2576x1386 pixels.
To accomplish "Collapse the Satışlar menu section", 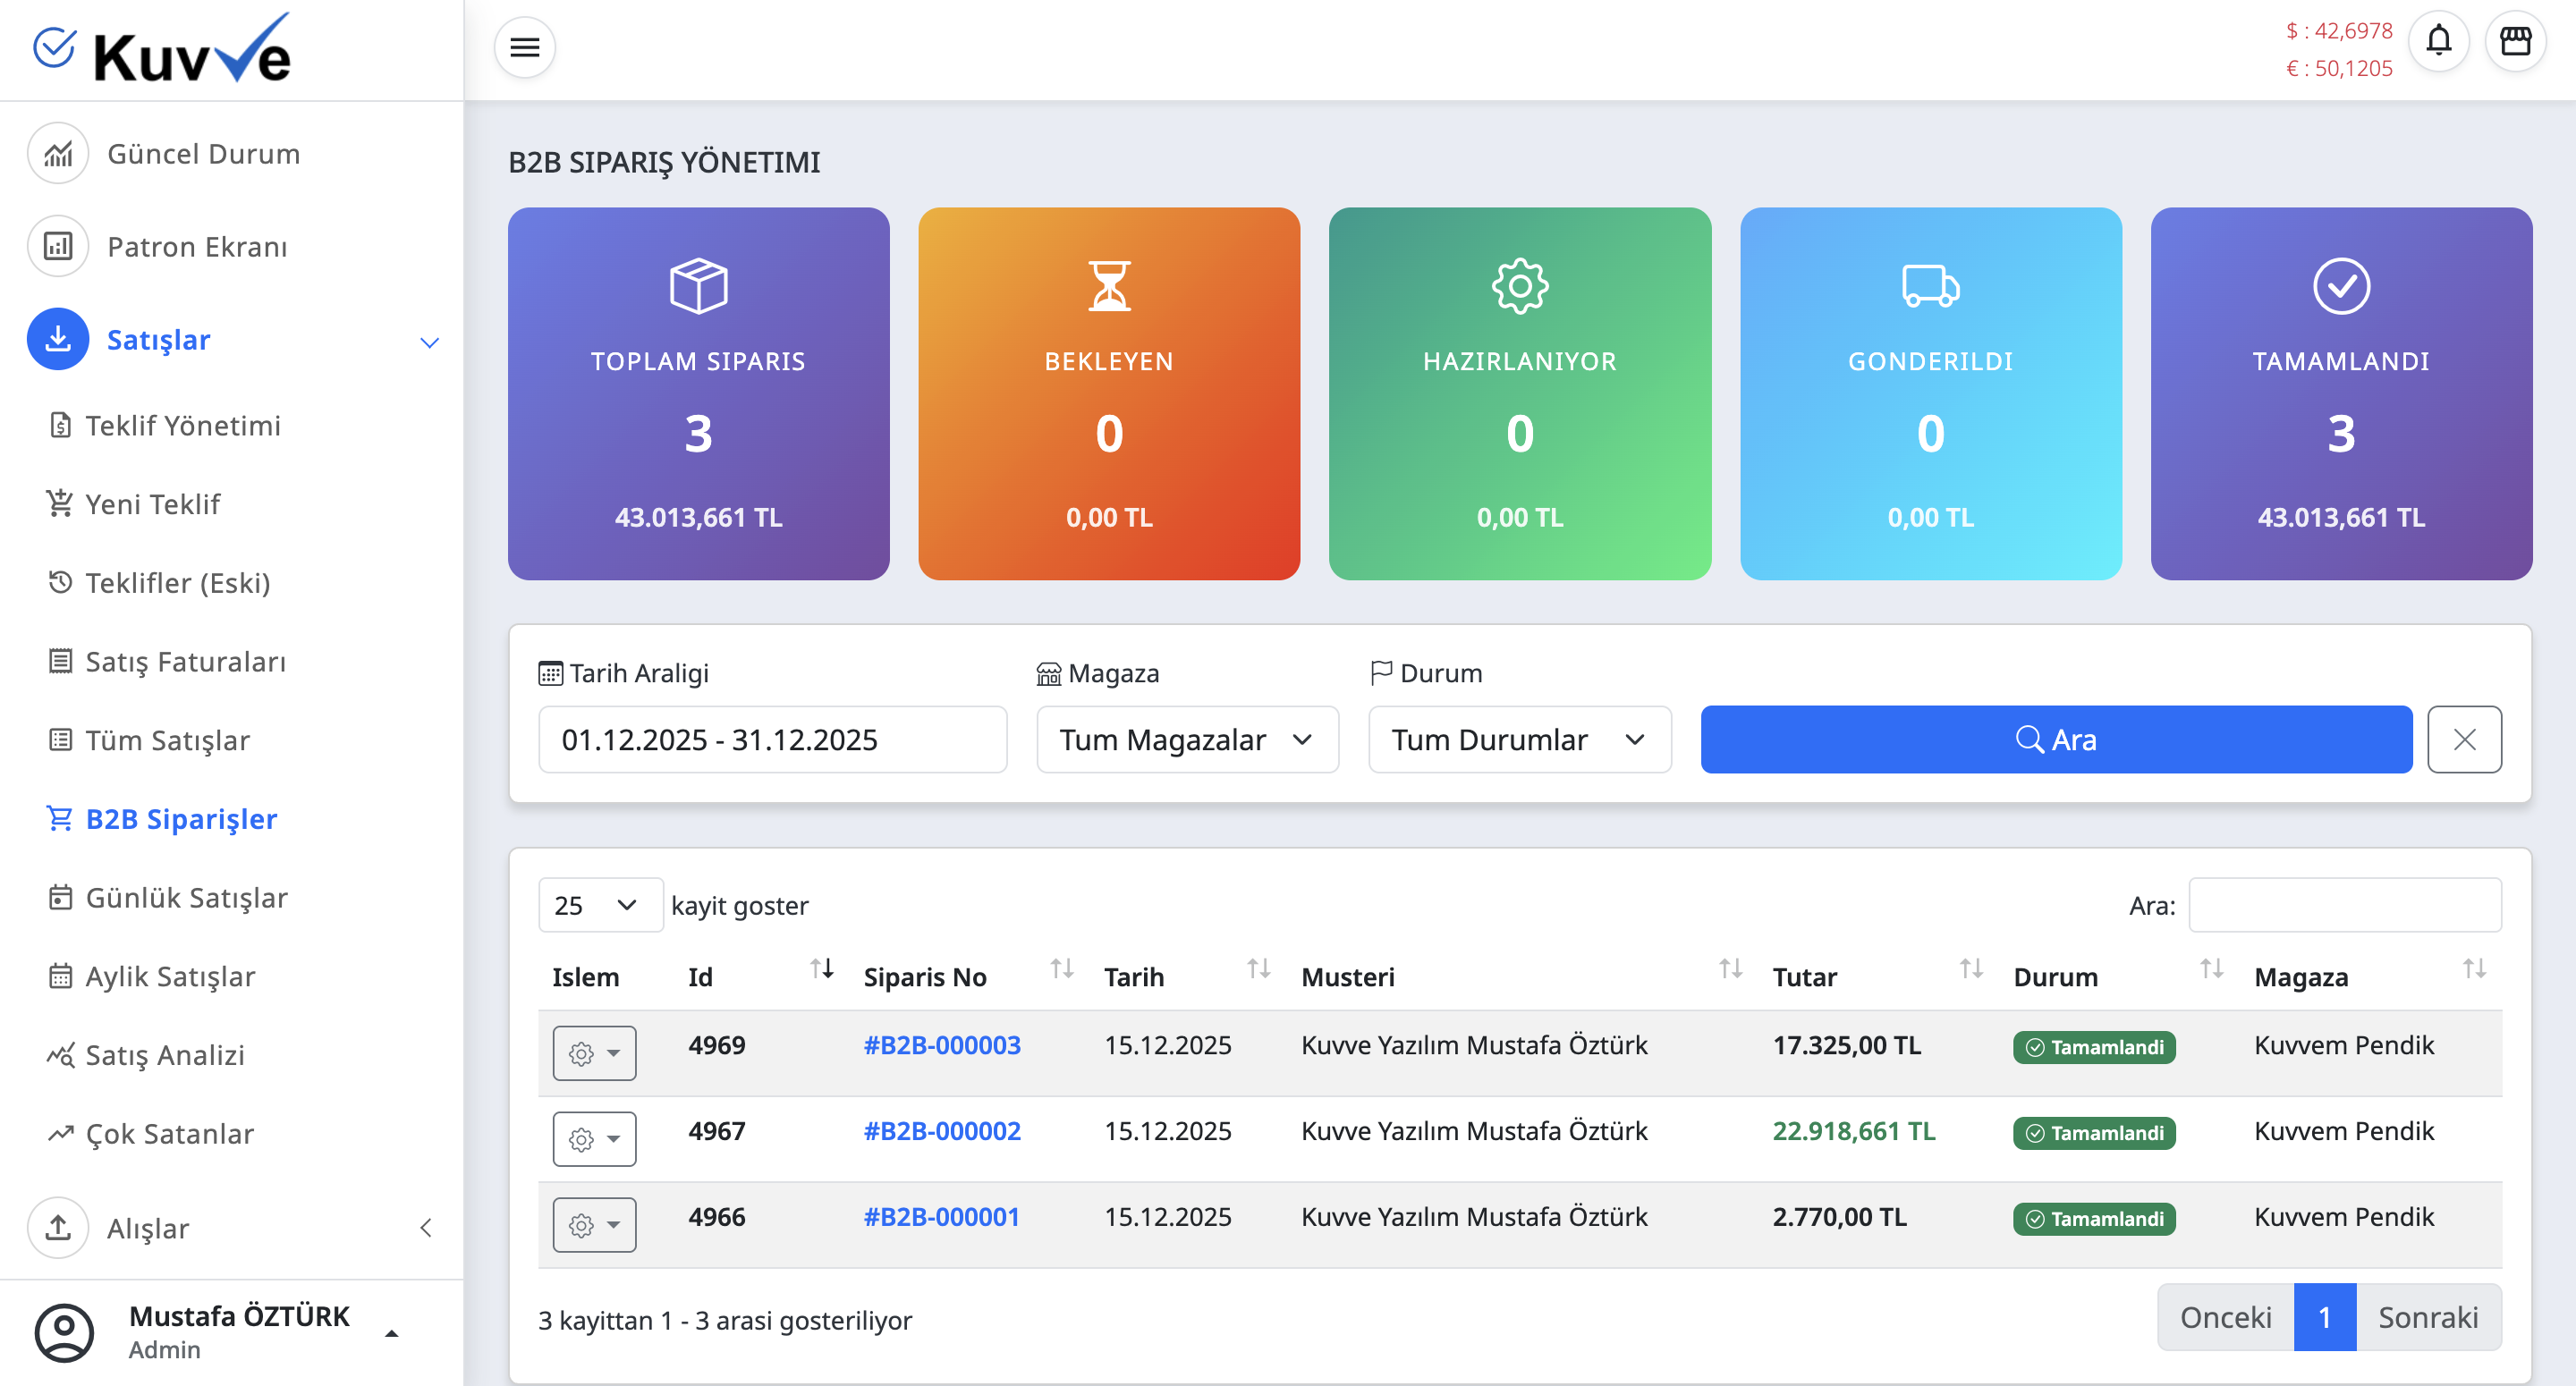I will [x=430, y=342].
